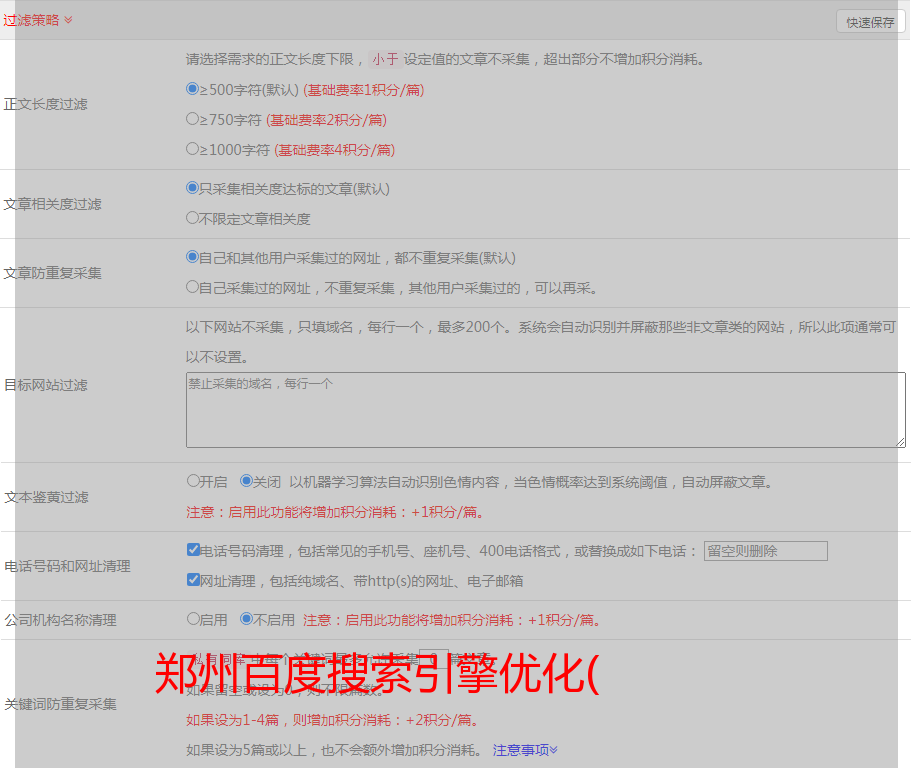Click 基础费率4积分/篇 red text
This screenshot has width=912, height=768.
(x=335, y=150)
